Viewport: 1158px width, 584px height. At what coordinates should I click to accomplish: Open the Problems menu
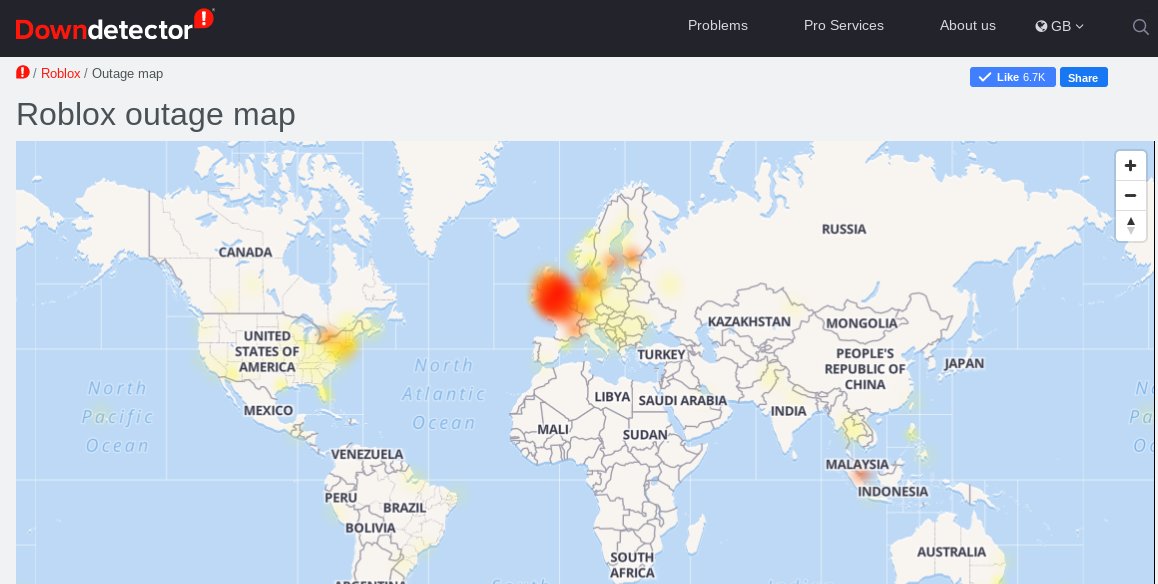point(717,26)
